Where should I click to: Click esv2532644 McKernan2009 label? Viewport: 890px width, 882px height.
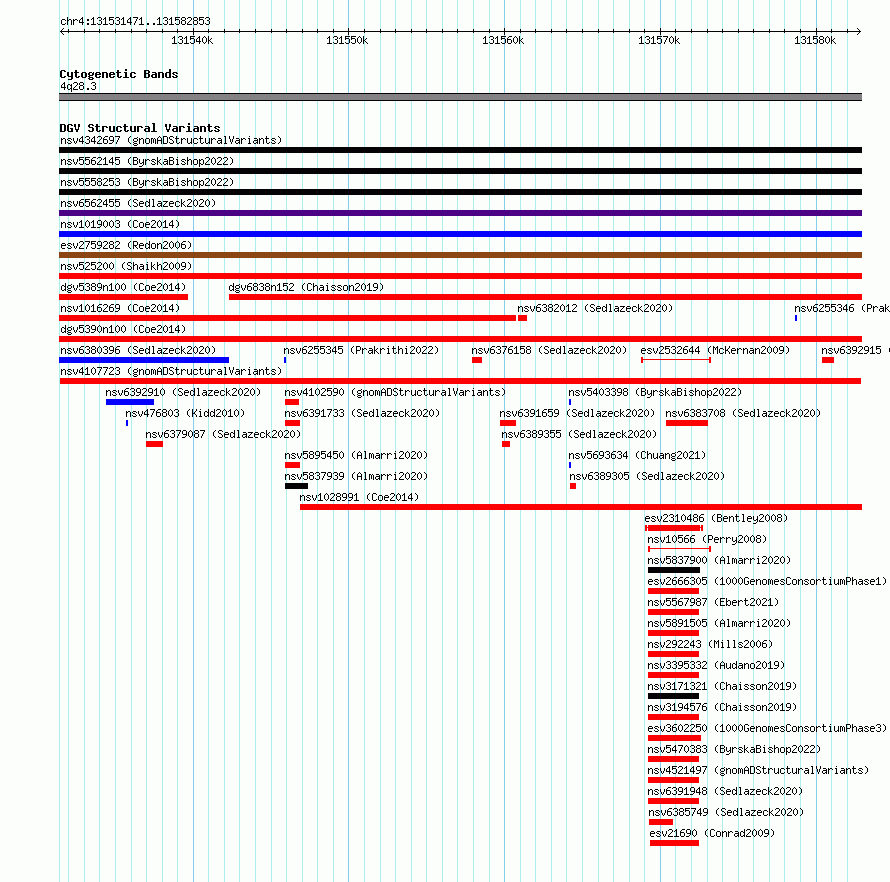(x=715, y=350)
